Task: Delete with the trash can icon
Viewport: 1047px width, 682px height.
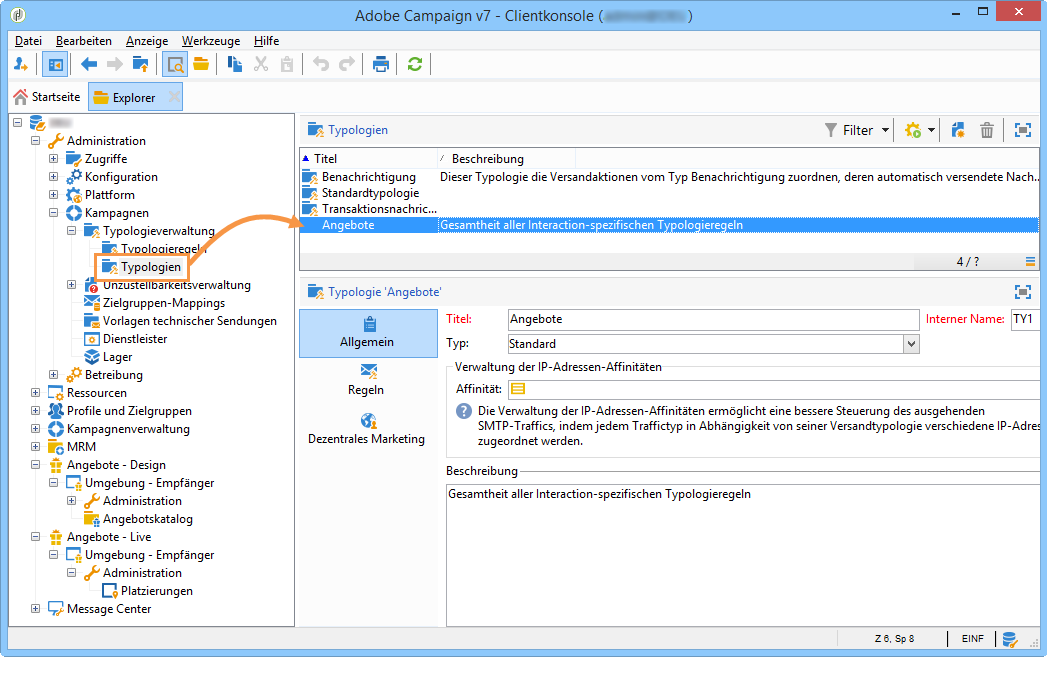Action: (987, 130)
